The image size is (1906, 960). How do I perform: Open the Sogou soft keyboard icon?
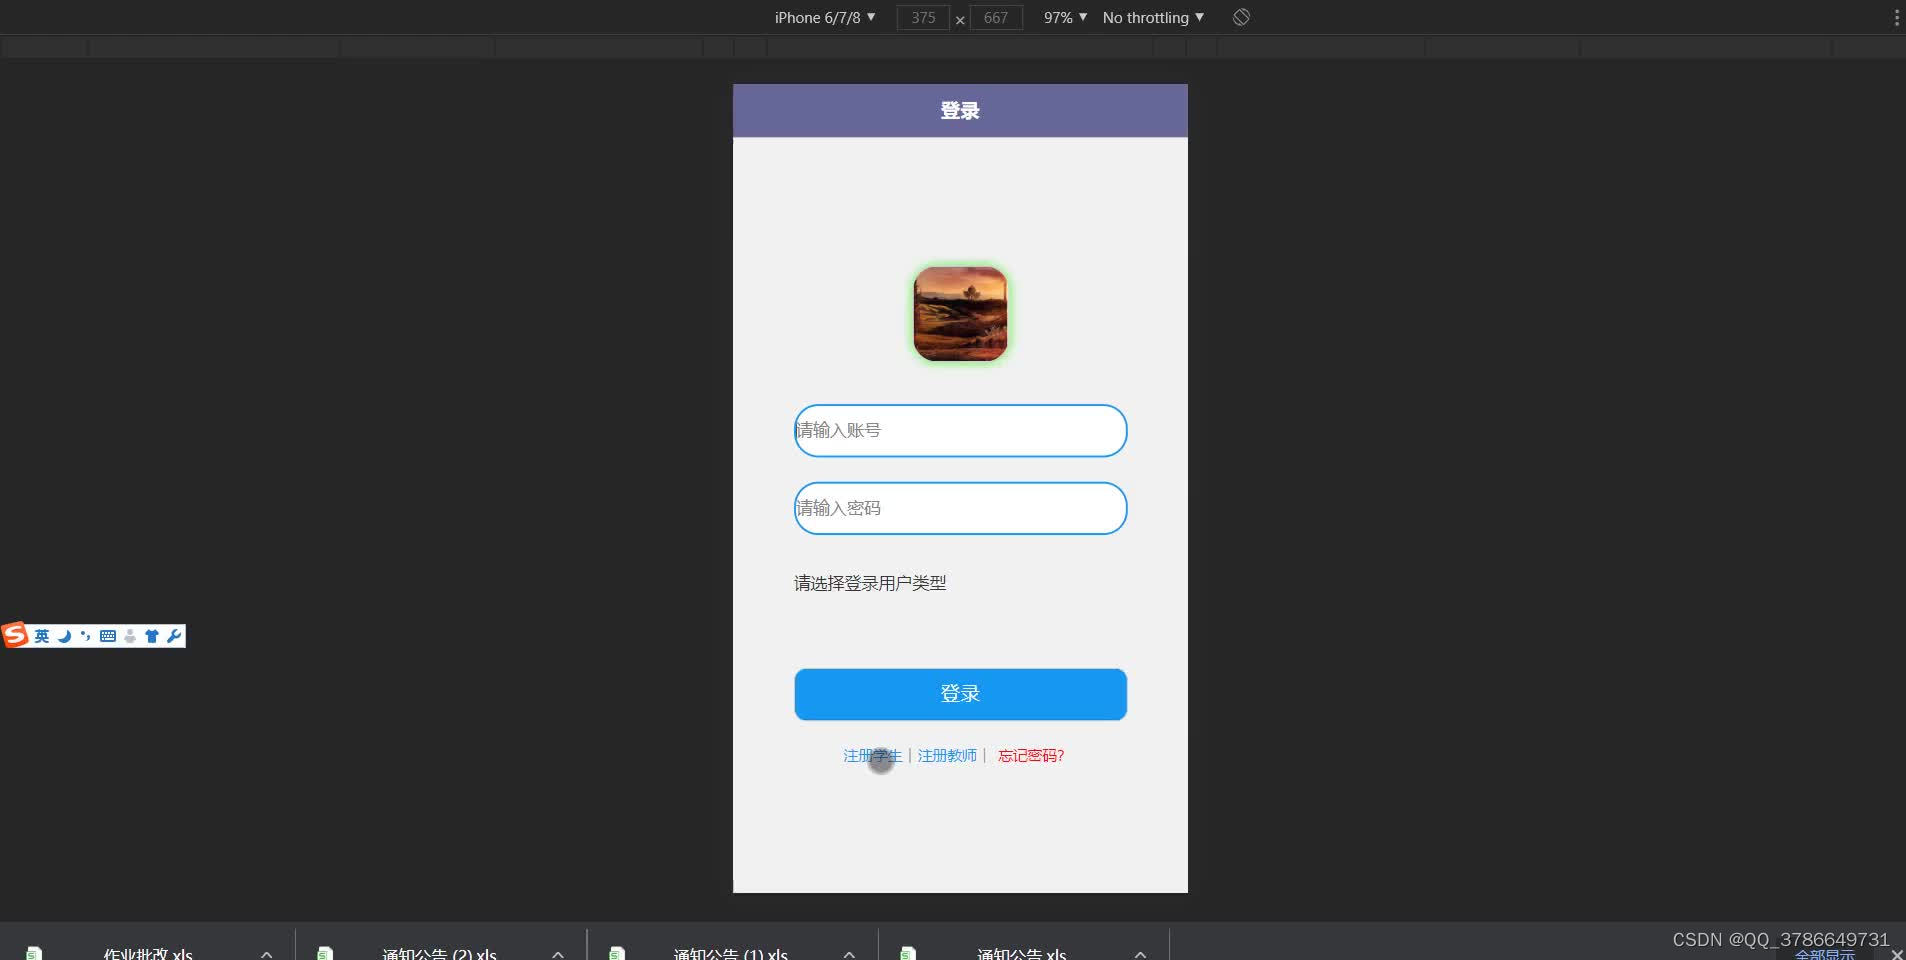108,636
